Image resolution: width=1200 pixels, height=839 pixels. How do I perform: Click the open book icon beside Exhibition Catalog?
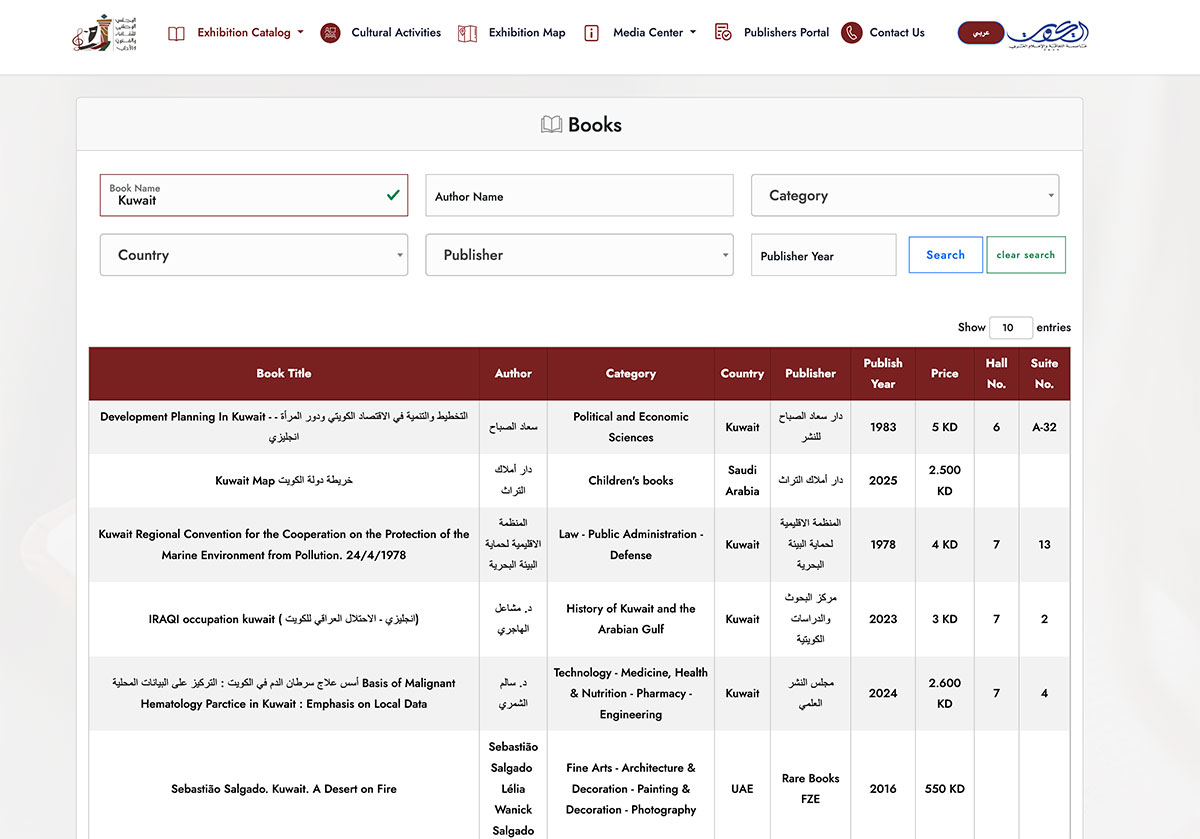coord(177,33)
